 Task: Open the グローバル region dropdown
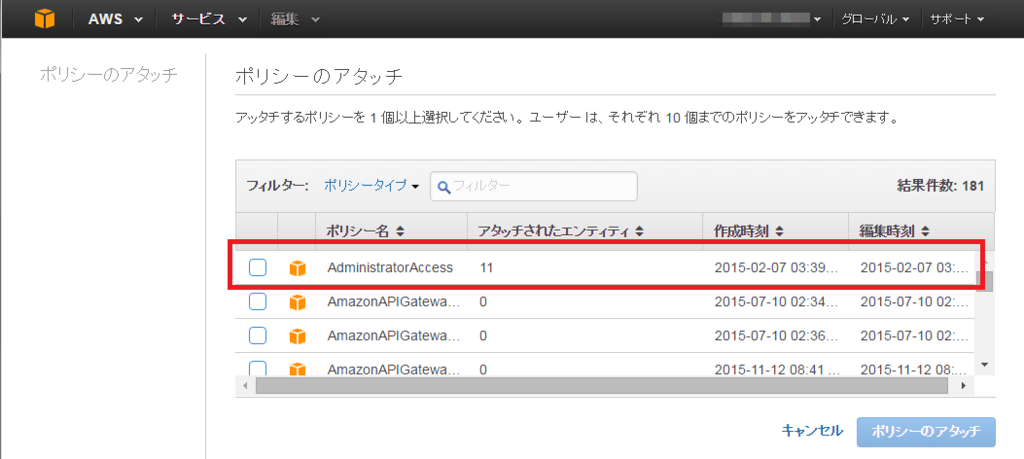point(875,19)
